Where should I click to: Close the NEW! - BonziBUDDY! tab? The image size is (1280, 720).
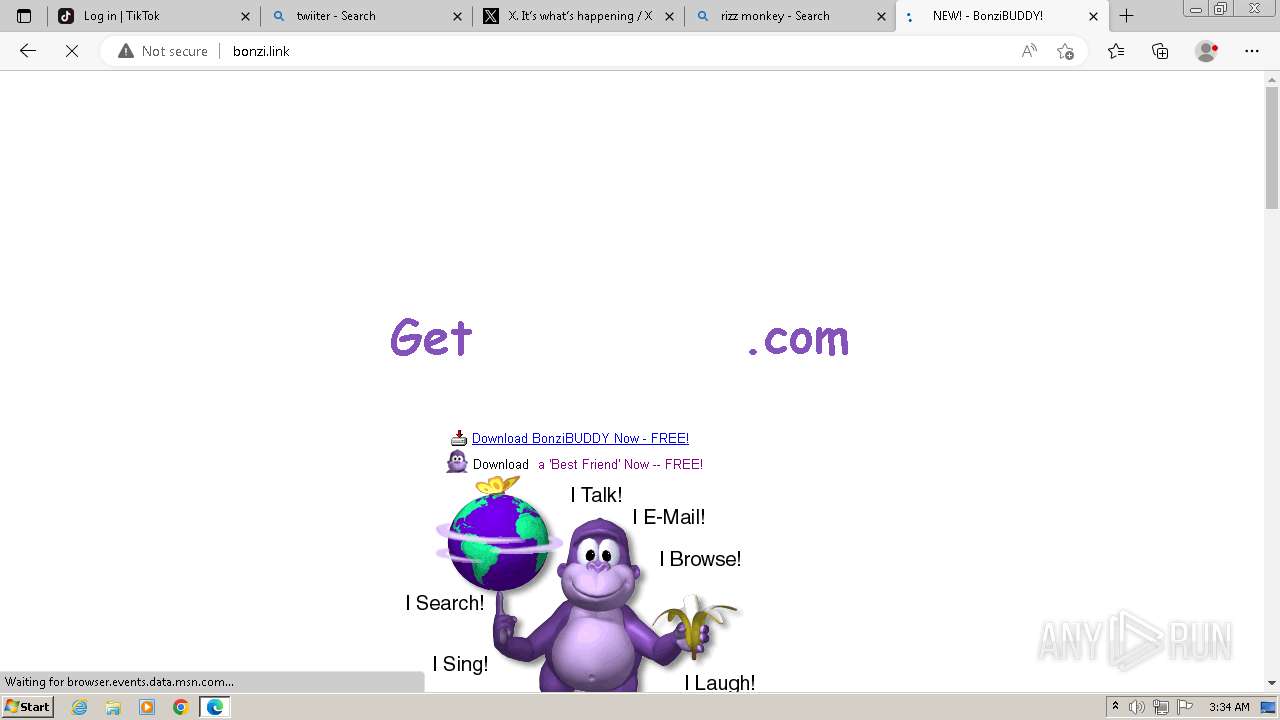(x=1093, y=16)
